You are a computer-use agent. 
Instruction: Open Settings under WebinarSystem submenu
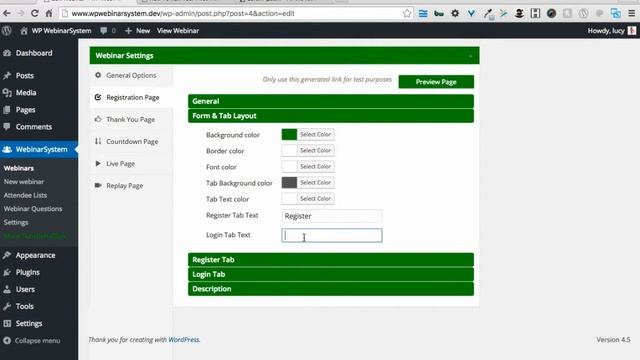click(16, 222)
